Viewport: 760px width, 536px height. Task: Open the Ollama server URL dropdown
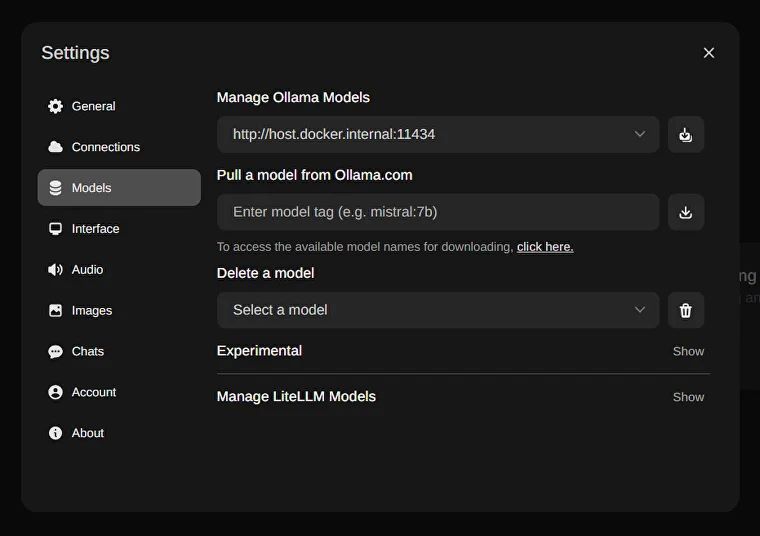click(438, 134)
